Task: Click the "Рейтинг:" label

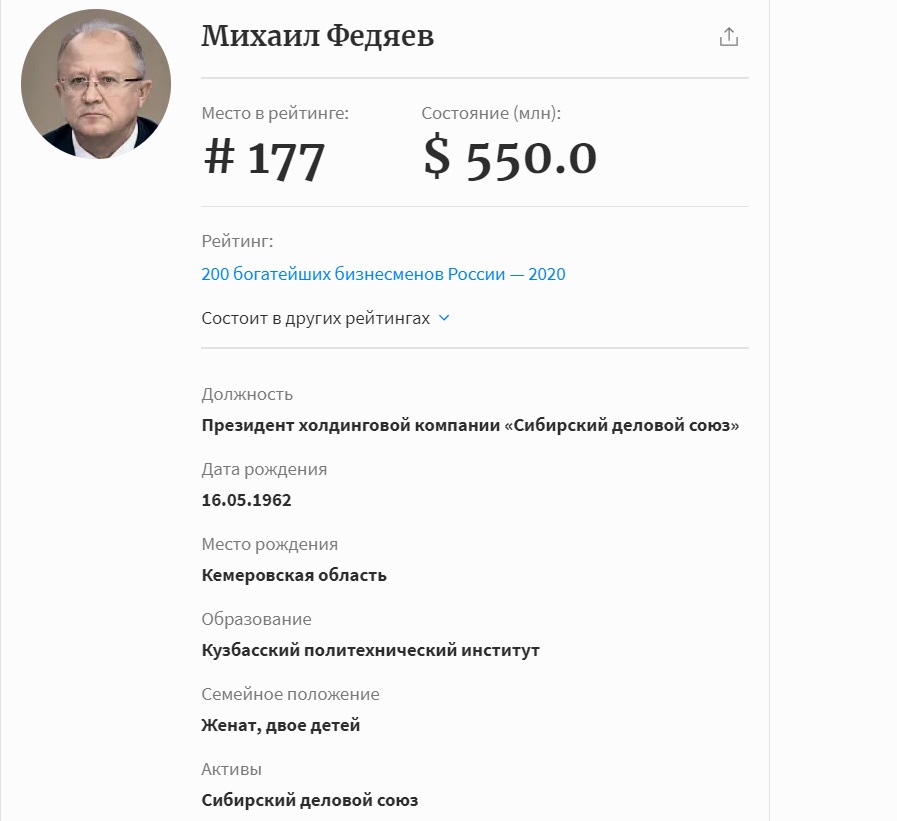Action: (237, 241)
